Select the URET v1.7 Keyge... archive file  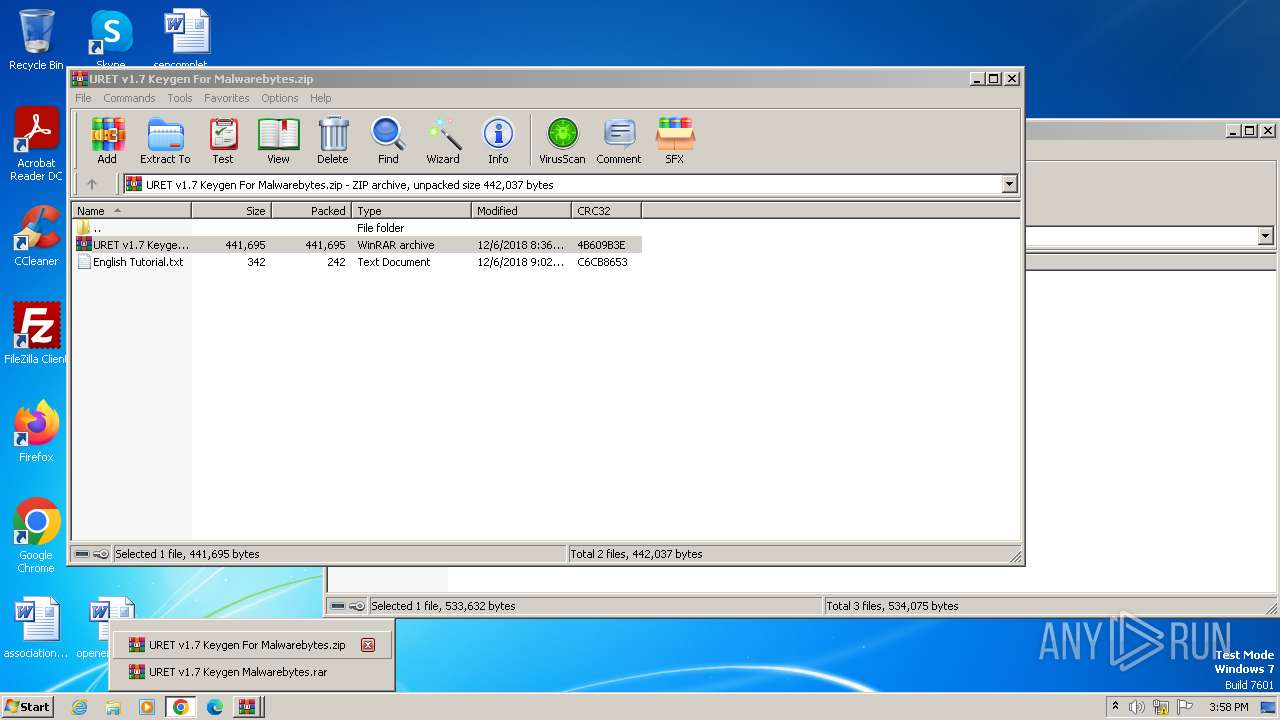tap(356, 245)
